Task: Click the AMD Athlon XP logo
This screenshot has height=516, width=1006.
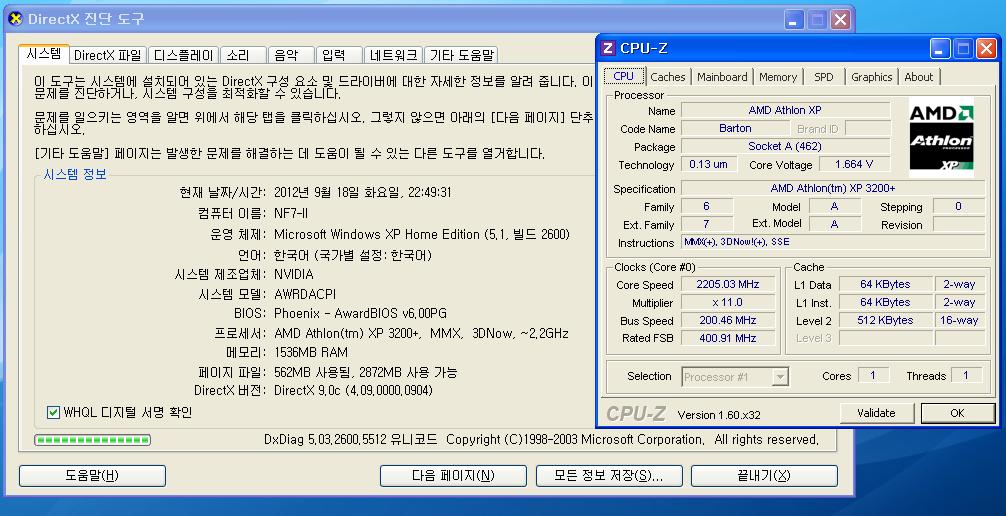Action: 941,138
